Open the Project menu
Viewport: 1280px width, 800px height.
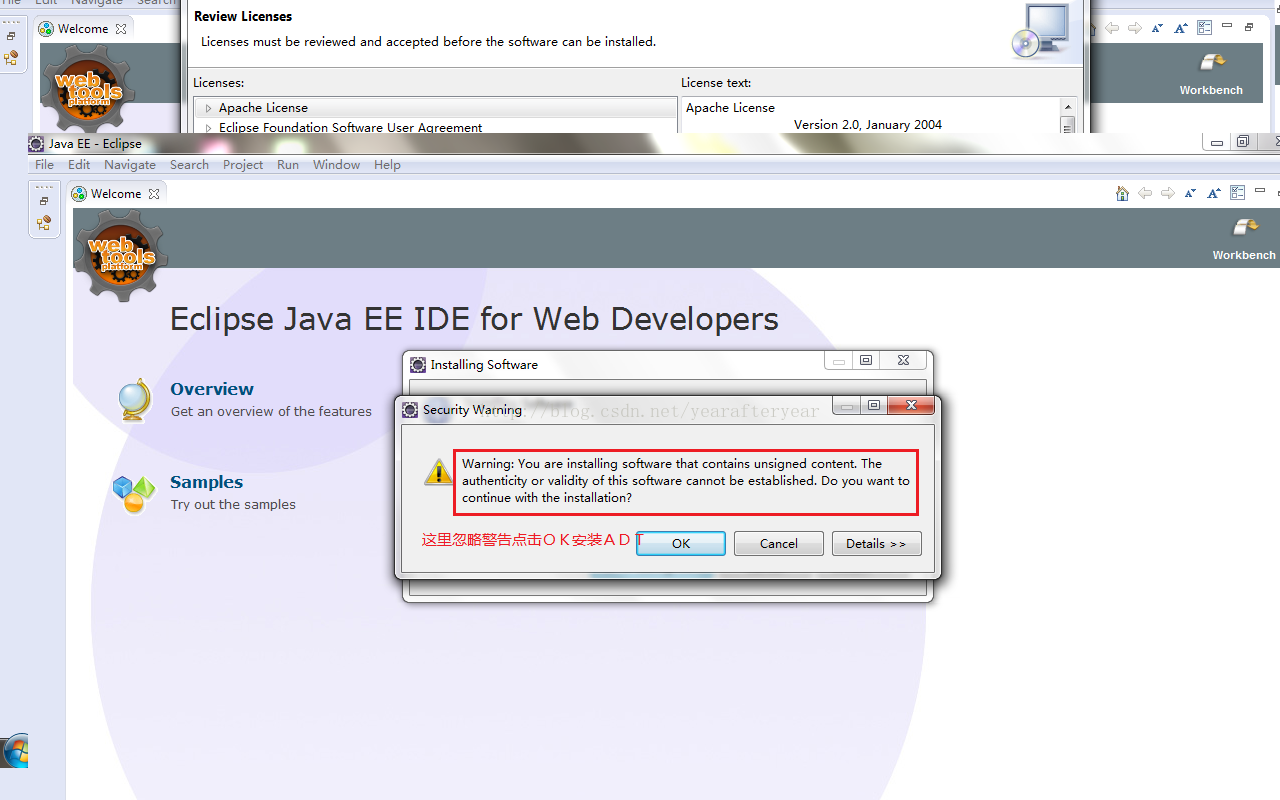tap(243, 164)
